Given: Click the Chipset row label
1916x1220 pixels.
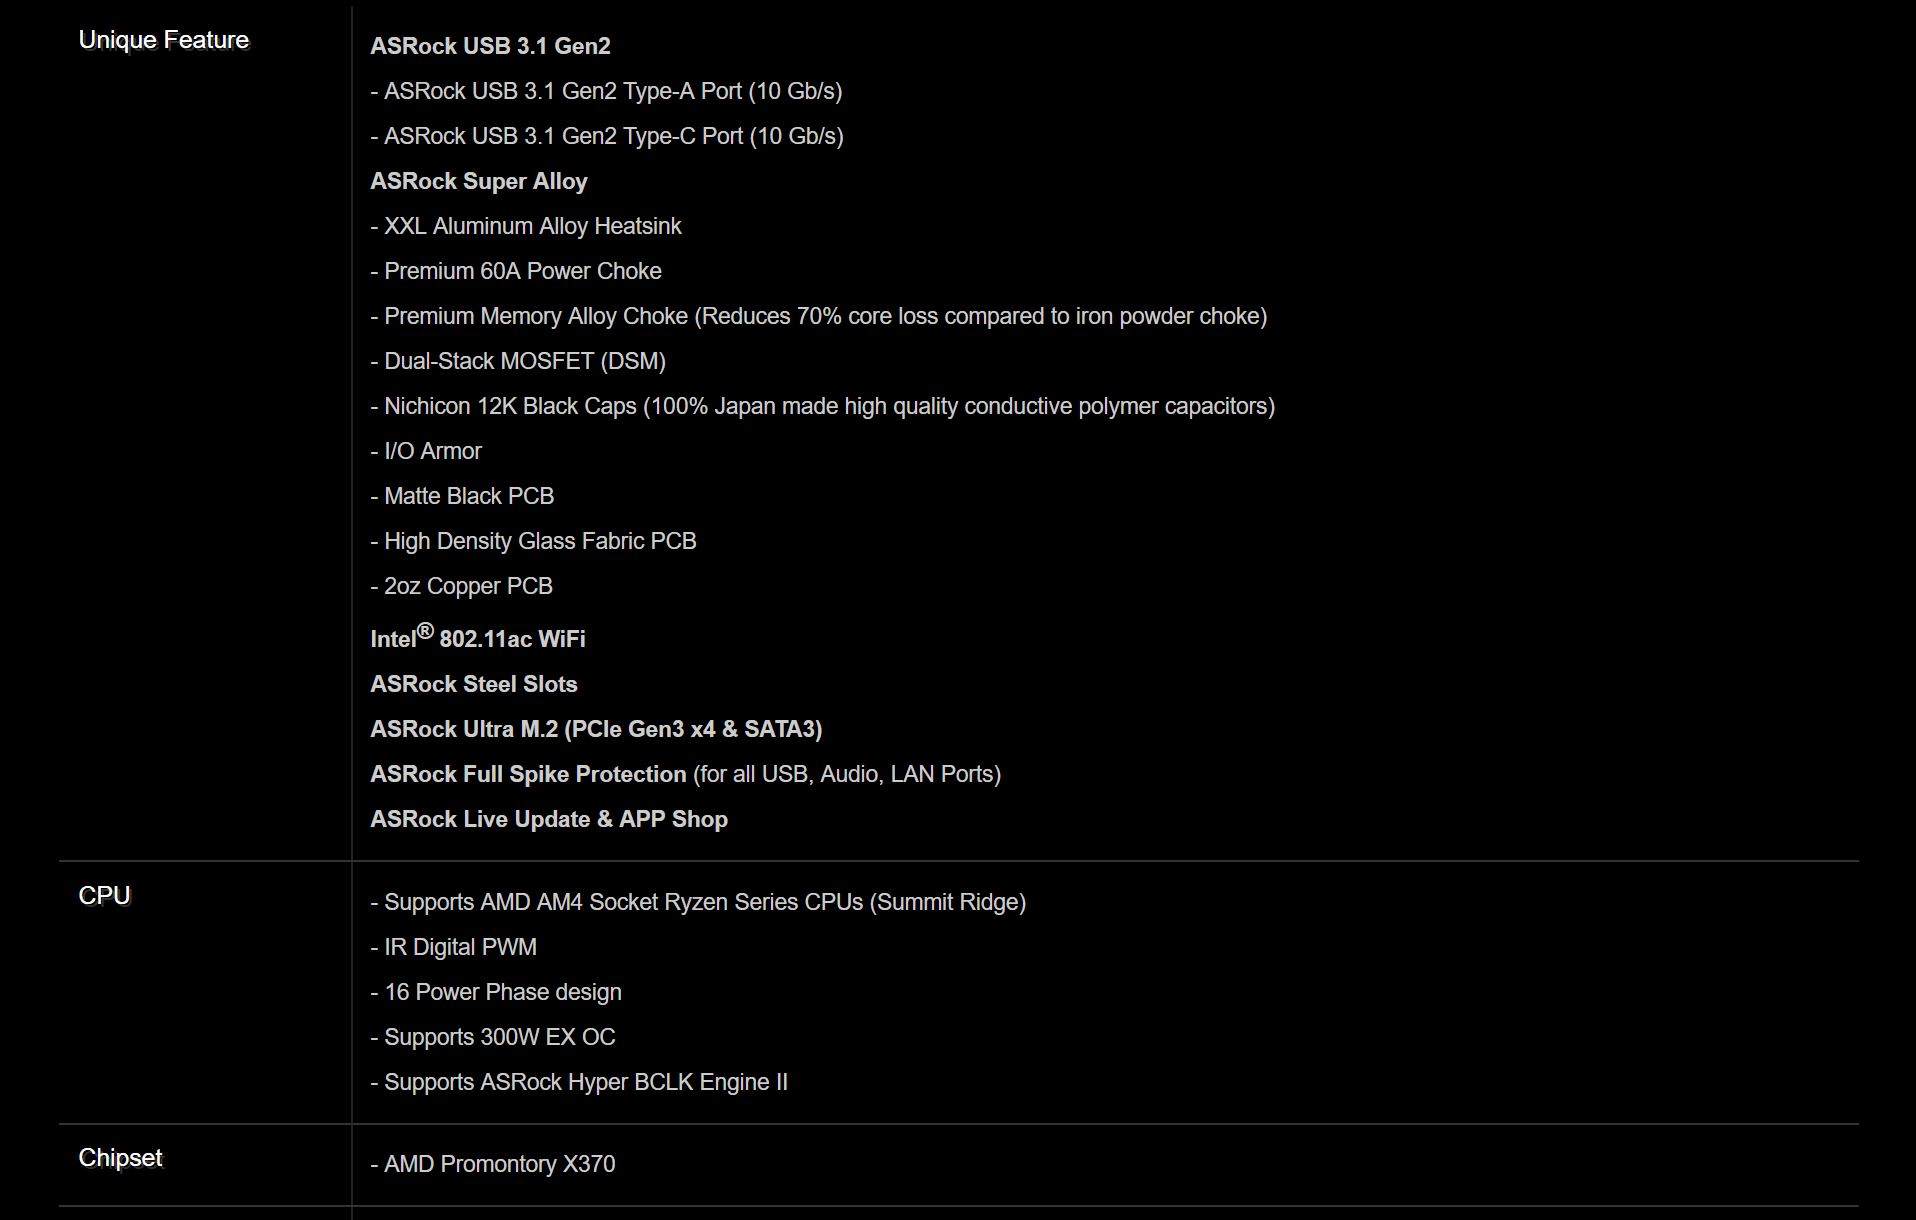Looking at the screenshot, I should [x=121, y=1158].
